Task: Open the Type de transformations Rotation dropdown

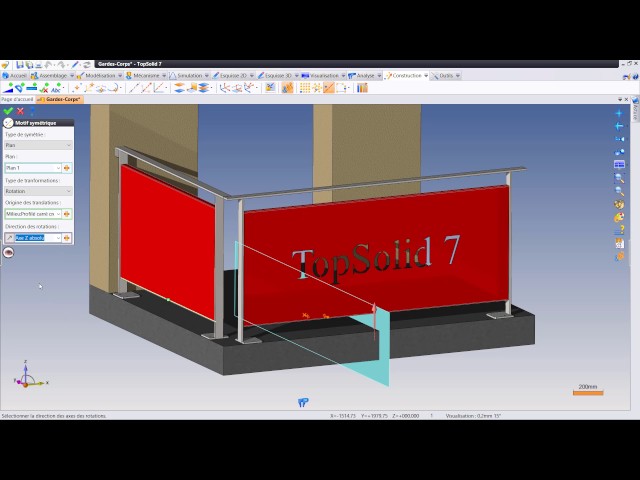Action: point(38,191)
